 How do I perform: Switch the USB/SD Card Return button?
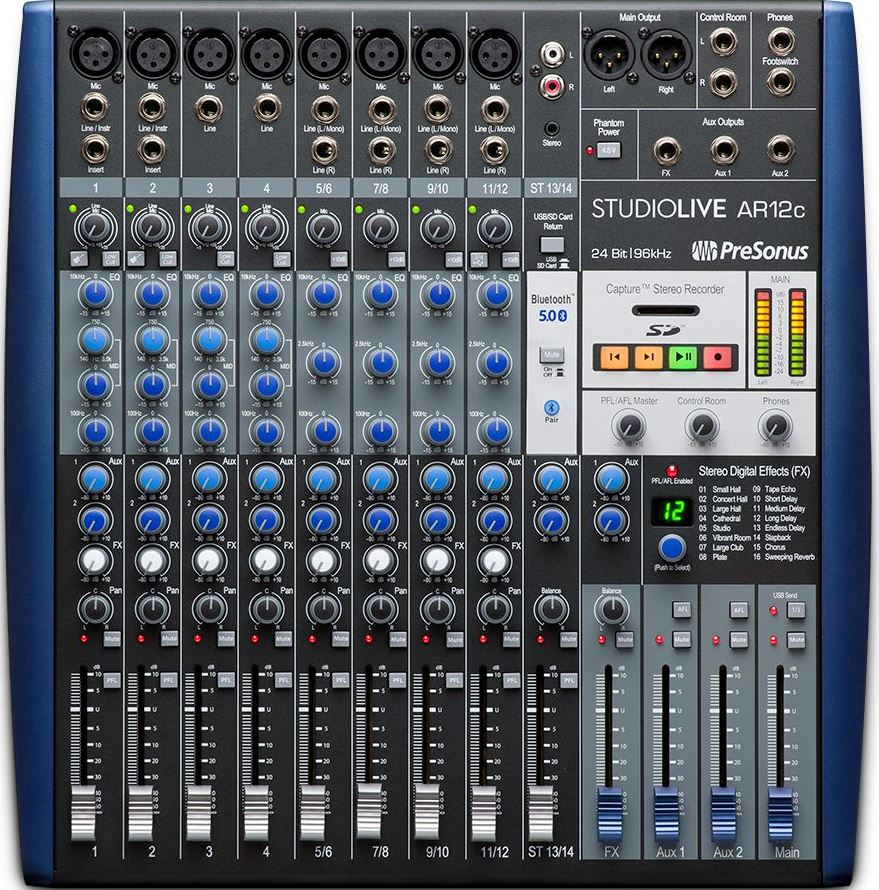tap(552, 245)
